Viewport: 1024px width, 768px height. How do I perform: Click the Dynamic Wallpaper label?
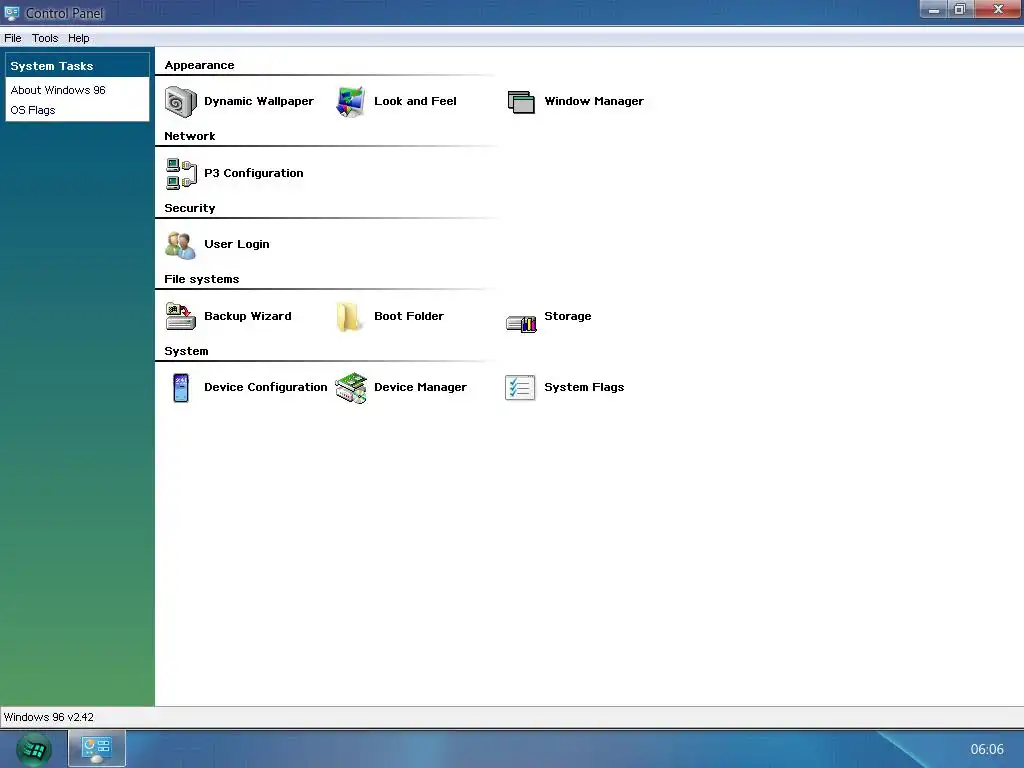(259, 101)
